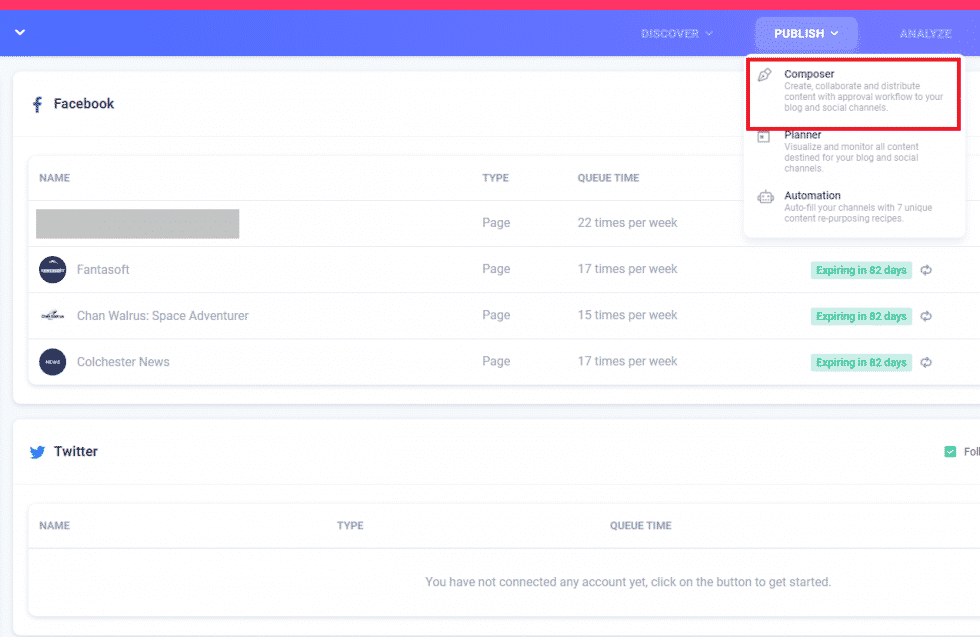Viewport: 980px width, 637px height.
Task: Switch to the ANALYZE menu
Action: [x=925, y=33]
